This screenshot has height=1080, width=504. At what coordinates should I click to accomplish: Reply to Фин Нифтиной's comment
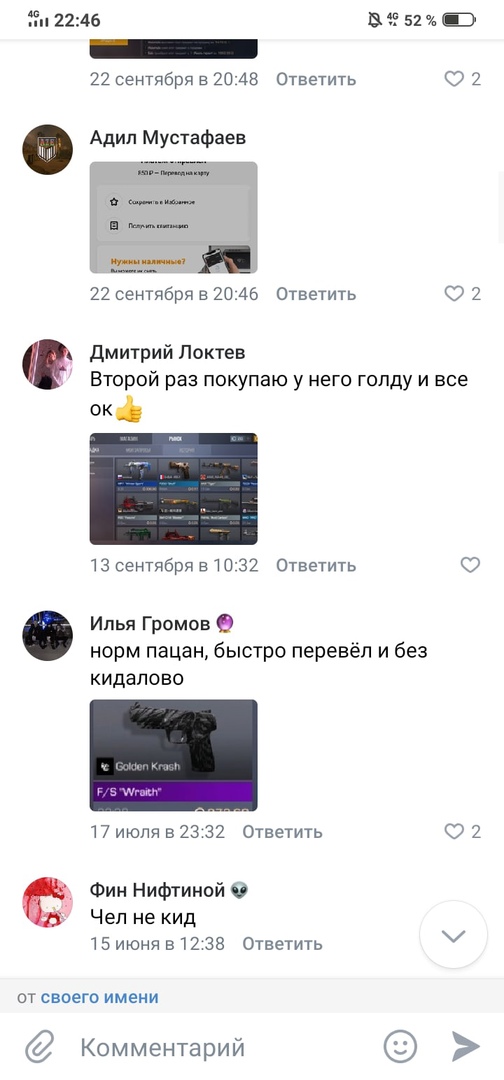(282, 943)
